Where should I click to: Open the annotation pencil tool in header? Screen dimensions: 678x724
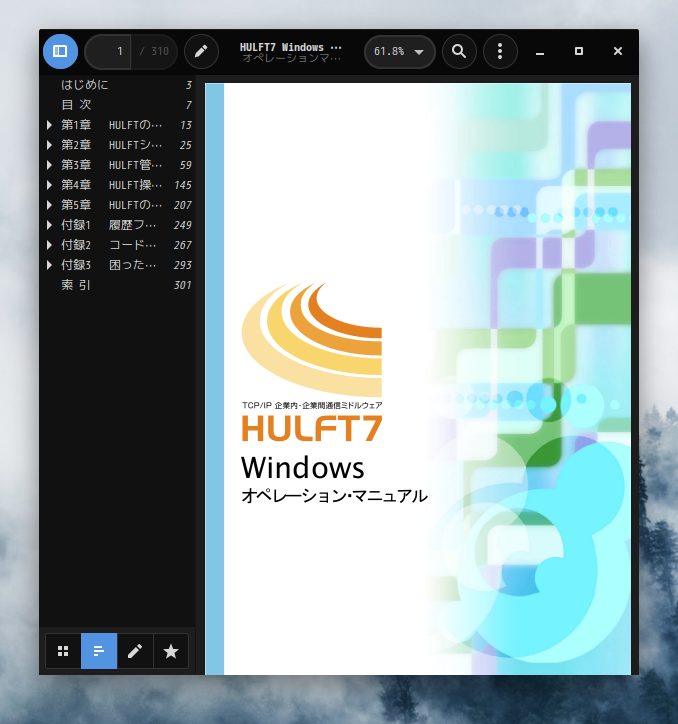coord(201,51)
